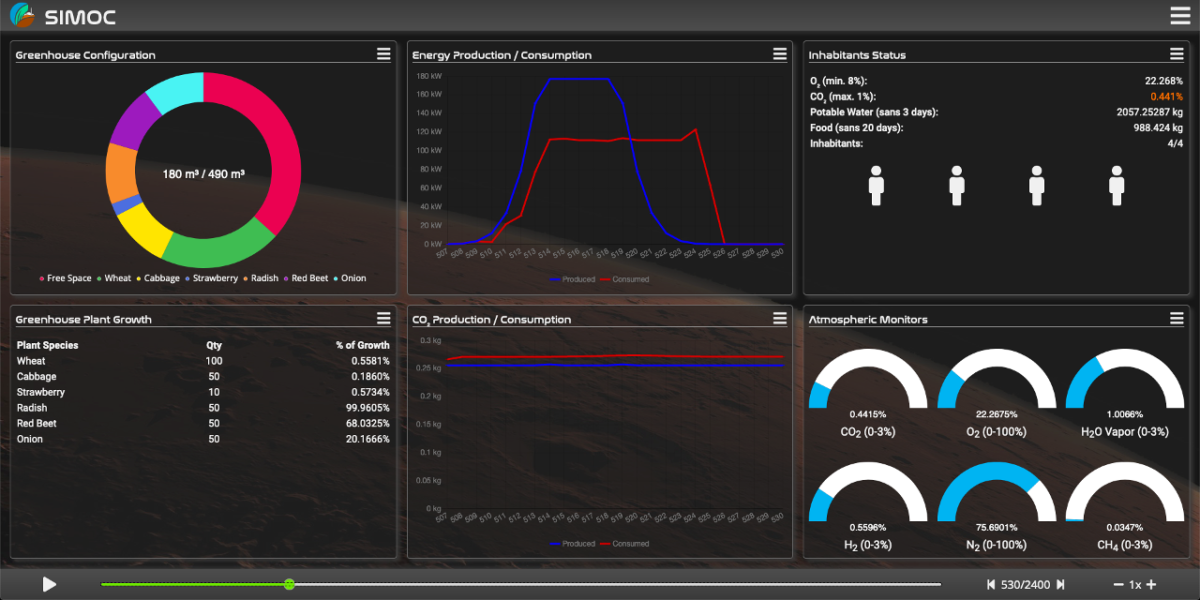This screenshot has width=1200, height=600.
Task: Open Greenhouse Plant Growth panel menu
Action: click(x=383, y=318)
